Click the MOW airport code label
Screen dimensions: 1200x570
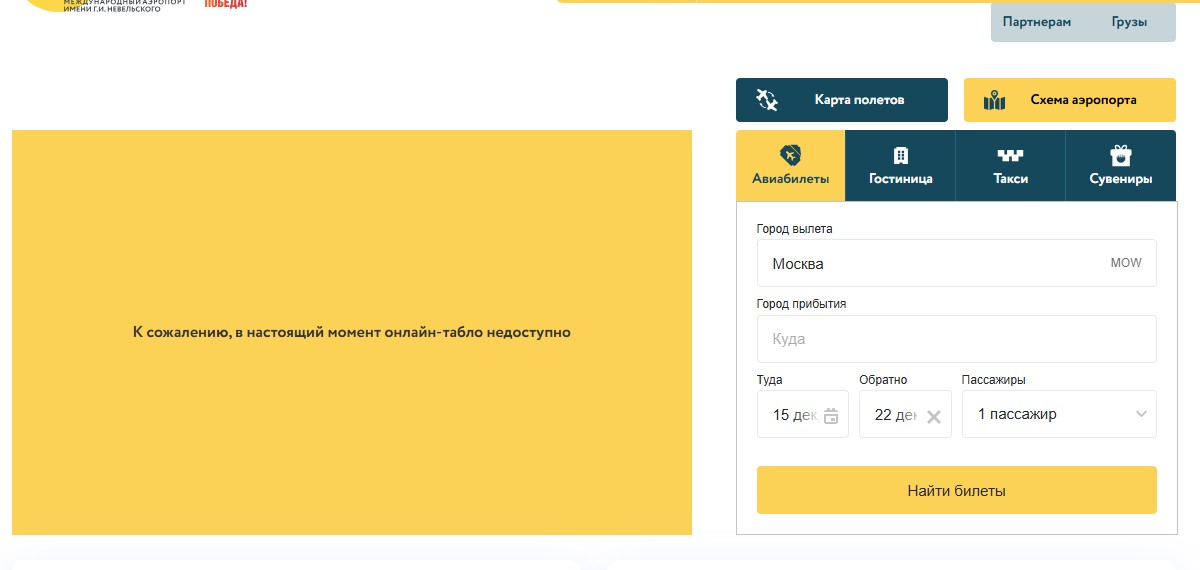[1125, 264]
